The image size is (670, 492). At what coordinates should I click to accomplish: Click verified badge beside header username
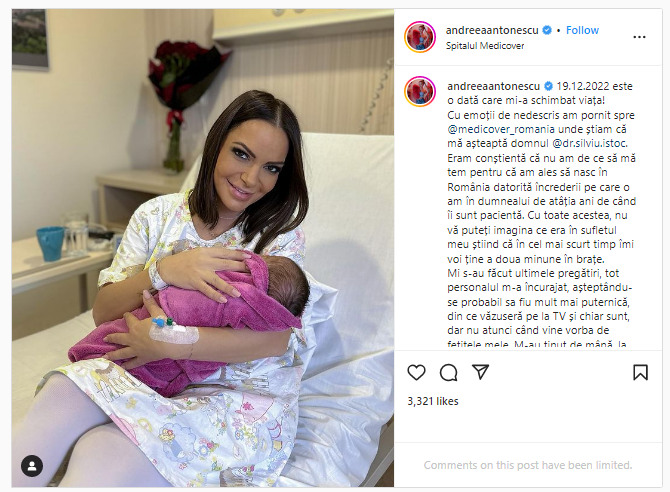(x=547, y=30)
